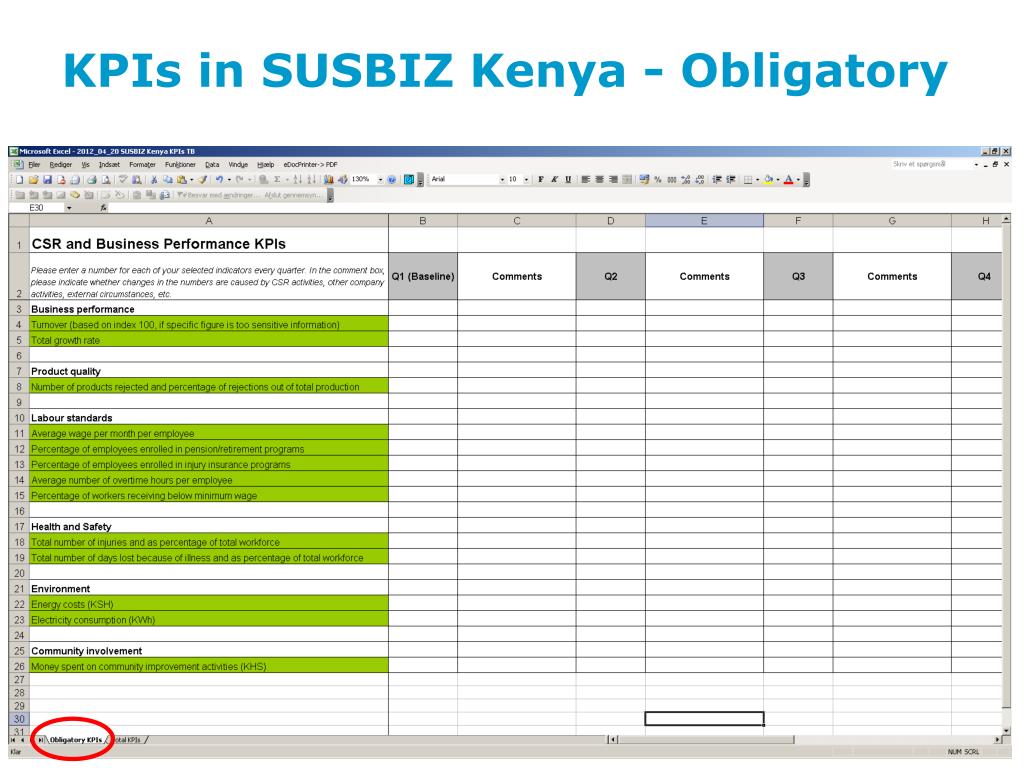Click the blue Help question mark icon

point(391,180)
